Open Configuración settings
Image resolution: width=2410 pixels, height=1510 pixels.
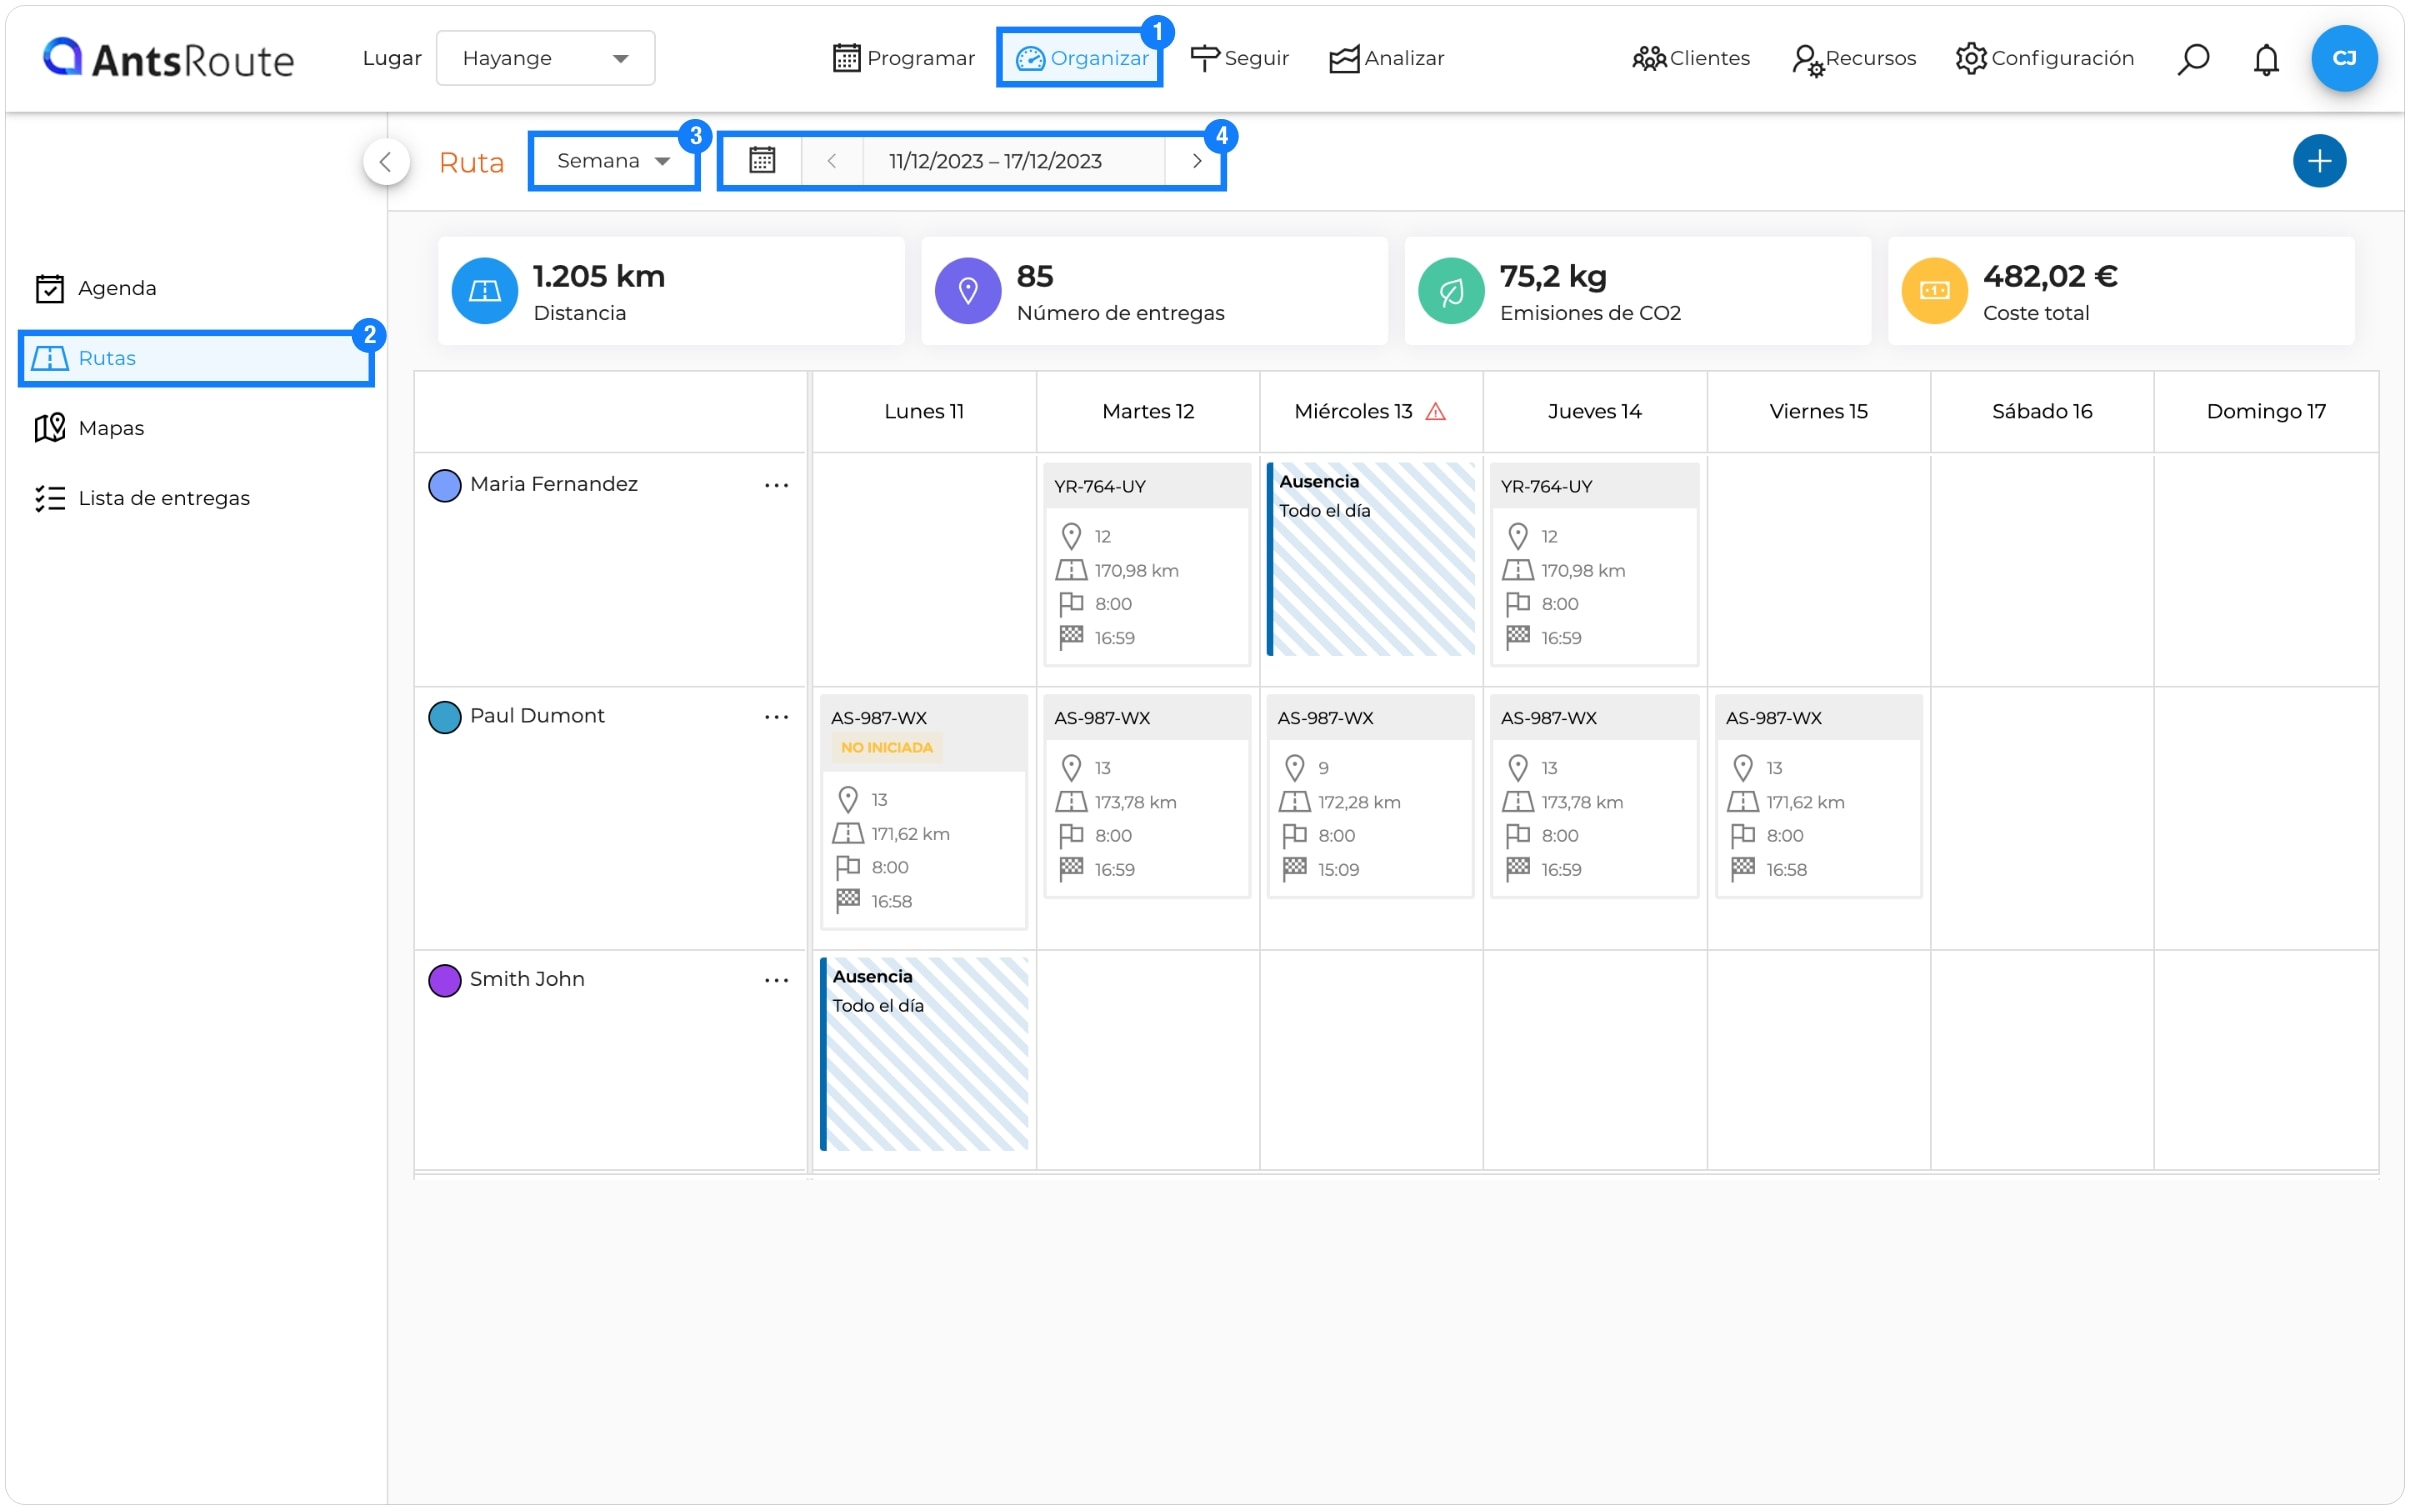pyautogui.click(x=2044, y=58)
